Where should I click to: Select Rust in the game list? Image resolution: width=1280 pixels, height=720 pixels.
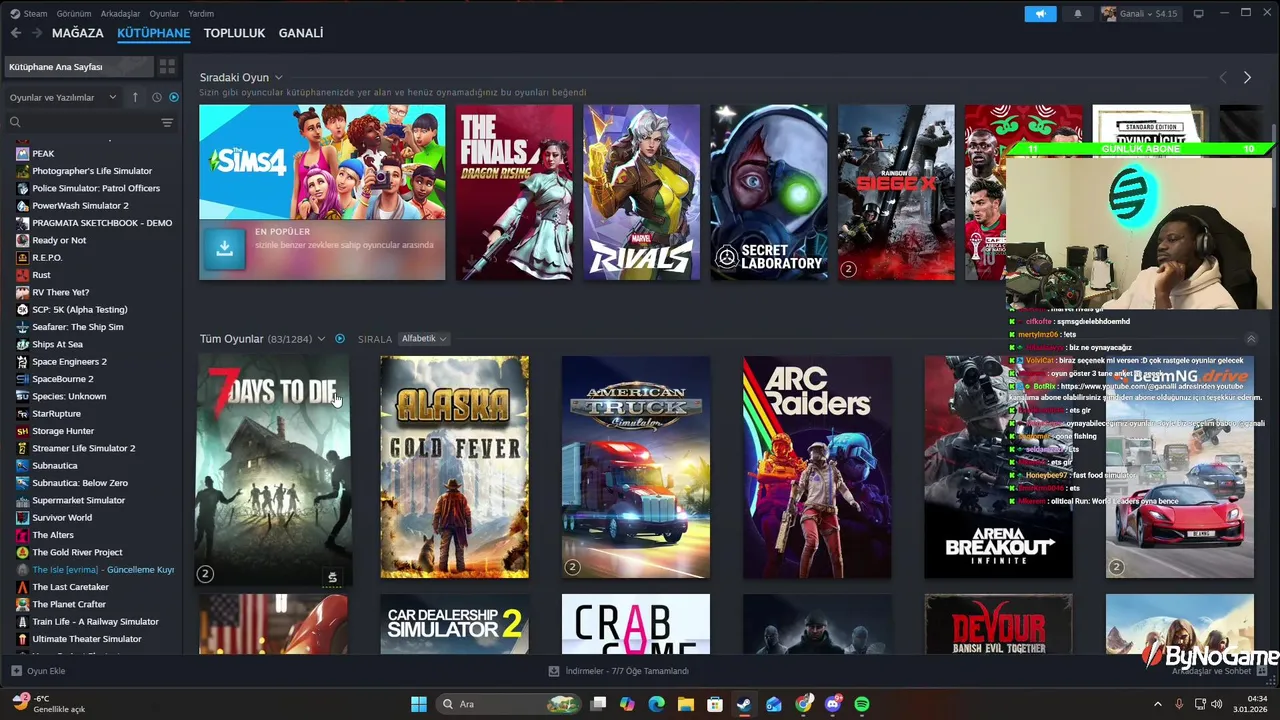pyautogui.click(x=41, y=275)
